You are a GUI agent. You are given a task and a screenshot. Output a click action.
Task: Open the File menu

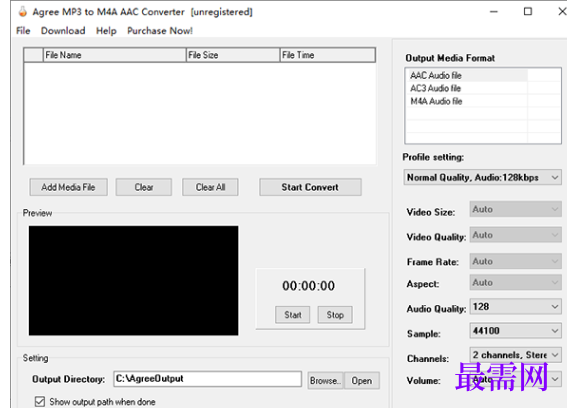point(23,31)
